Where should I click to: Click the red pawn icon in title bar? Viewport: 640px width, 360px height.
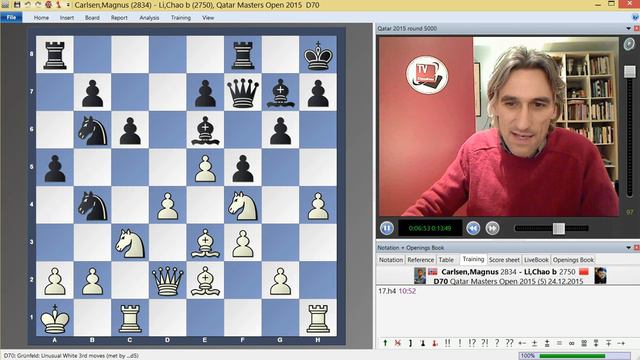pyautogui.click(x=58, y=4)
